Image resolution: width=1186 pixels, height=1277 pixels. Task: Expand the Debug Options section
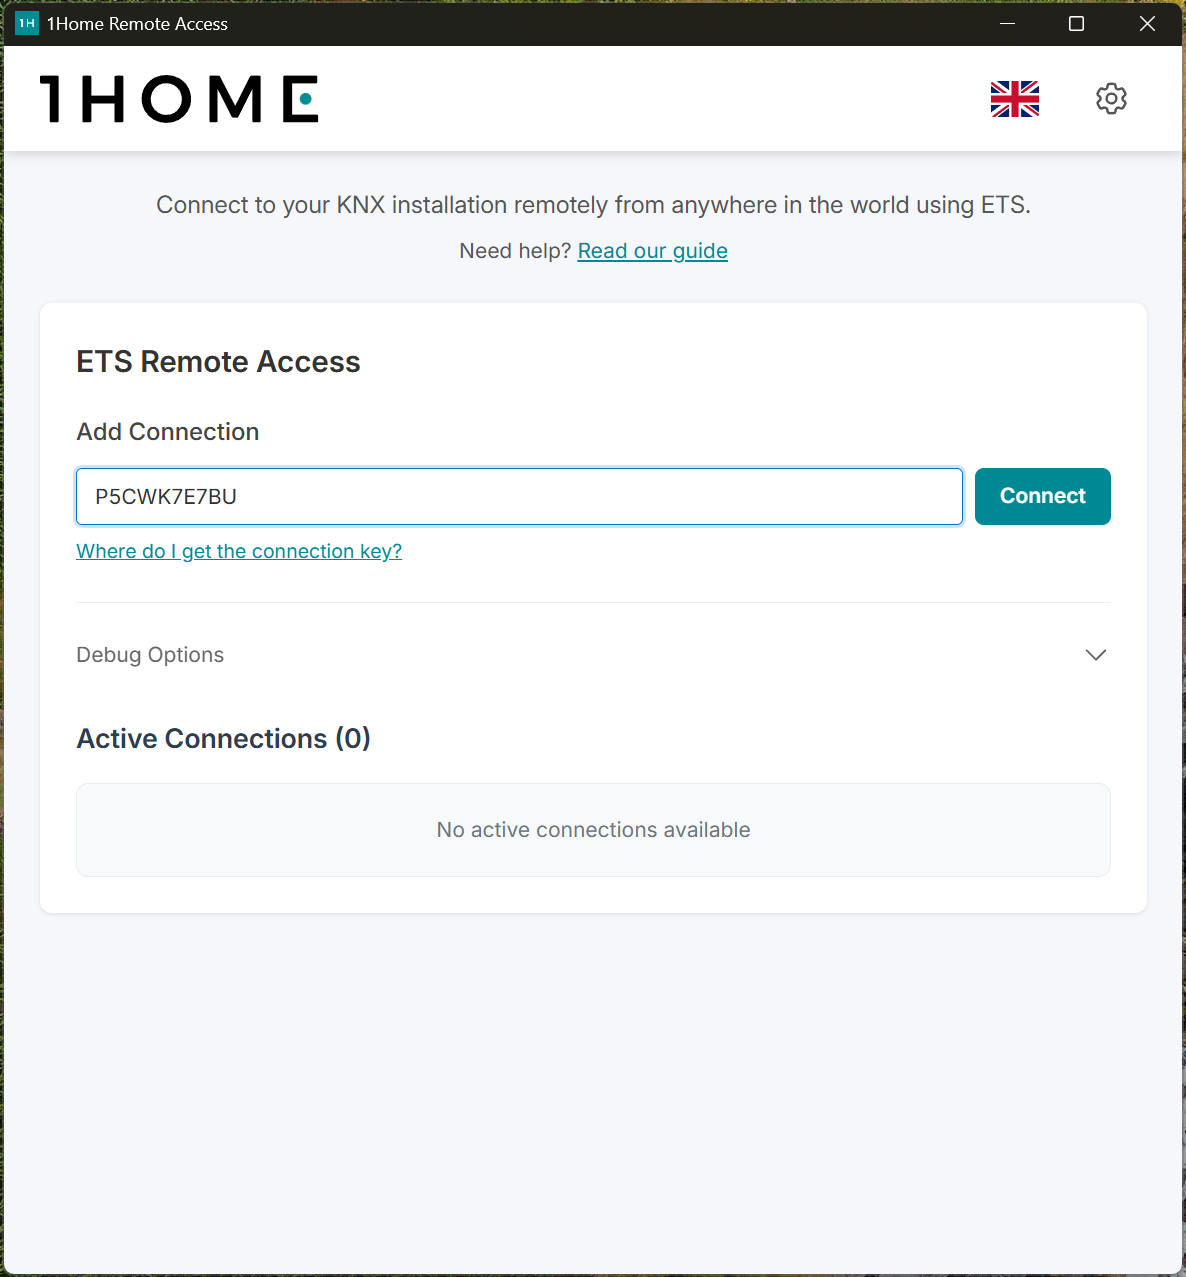[x=150, y=654]
